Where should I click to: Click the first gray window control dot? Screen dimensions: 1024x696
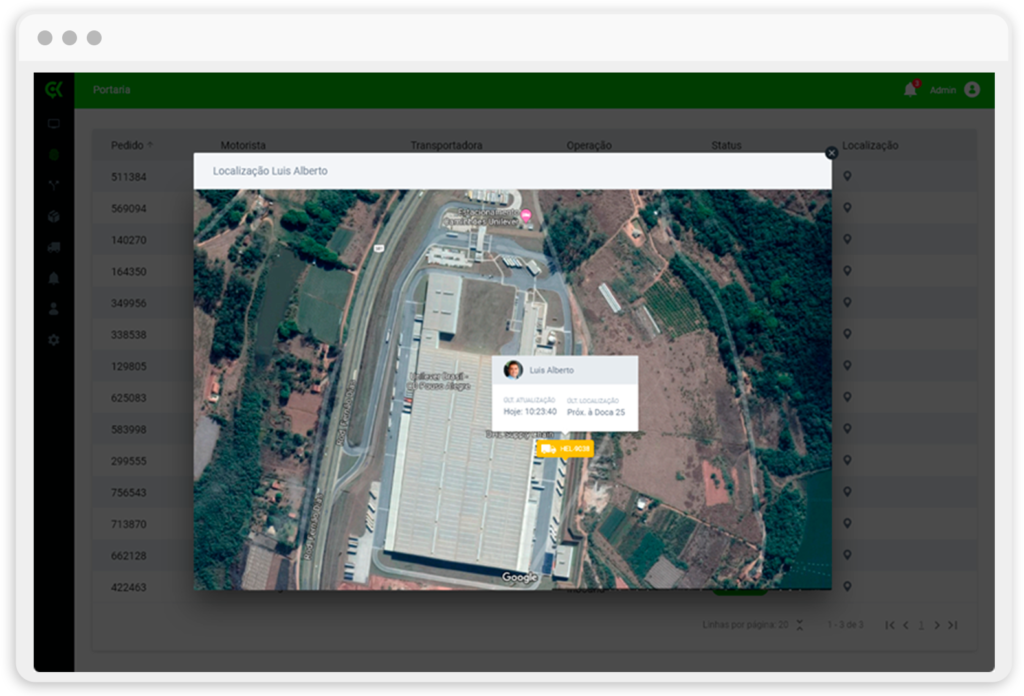point(45,38)
